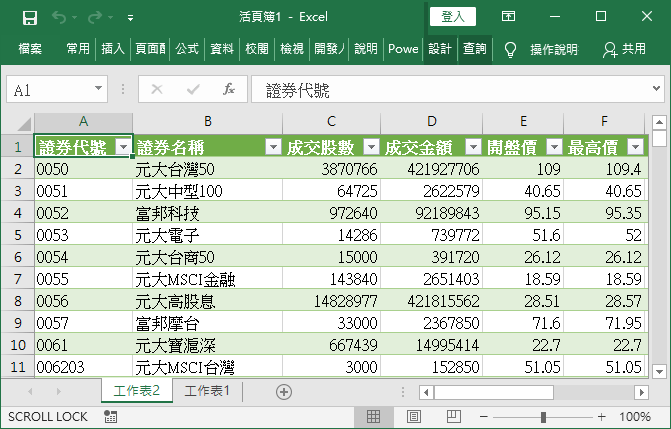The width and height of the screenshot is (671, 429).
Task: Switch to the 常用 ribbon tab
Action: click(78, 48)
